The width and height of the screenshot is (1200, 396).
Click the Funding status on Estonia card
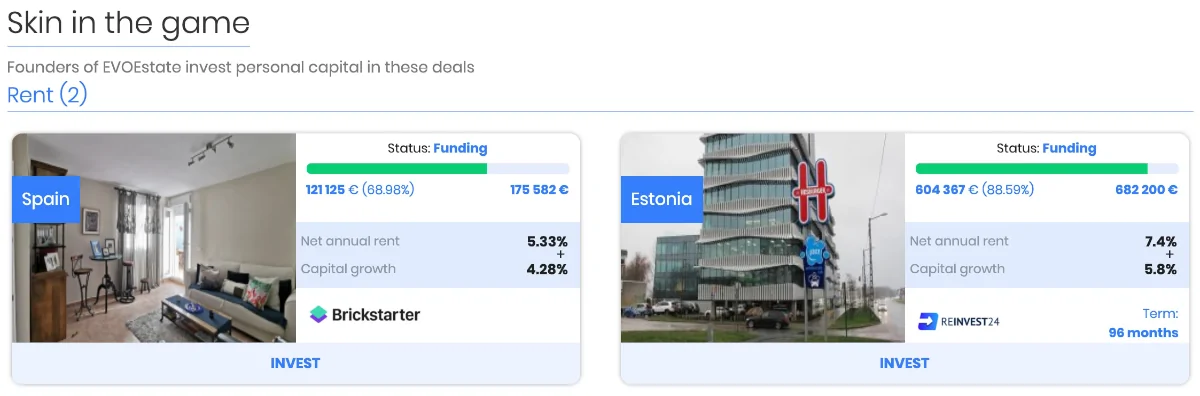pyautogui.click(x=1069, y=148)
